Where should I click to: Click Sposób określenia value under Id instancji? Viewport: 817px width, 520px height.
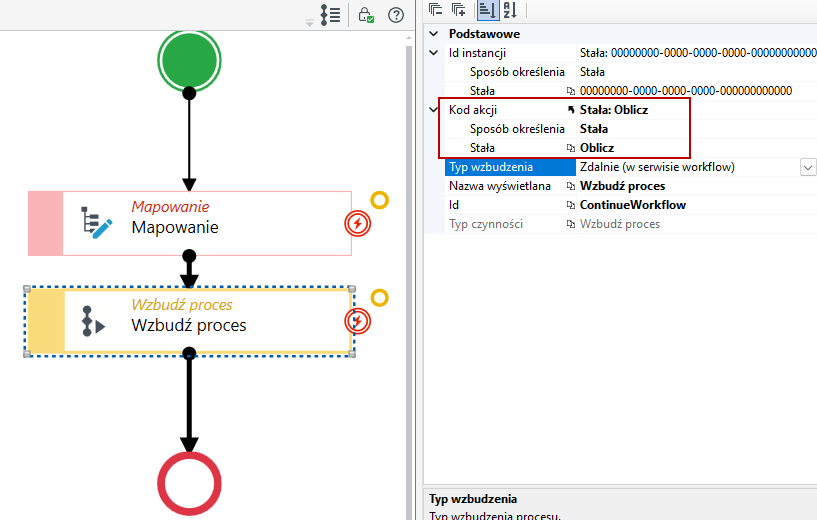click(592, 72)
